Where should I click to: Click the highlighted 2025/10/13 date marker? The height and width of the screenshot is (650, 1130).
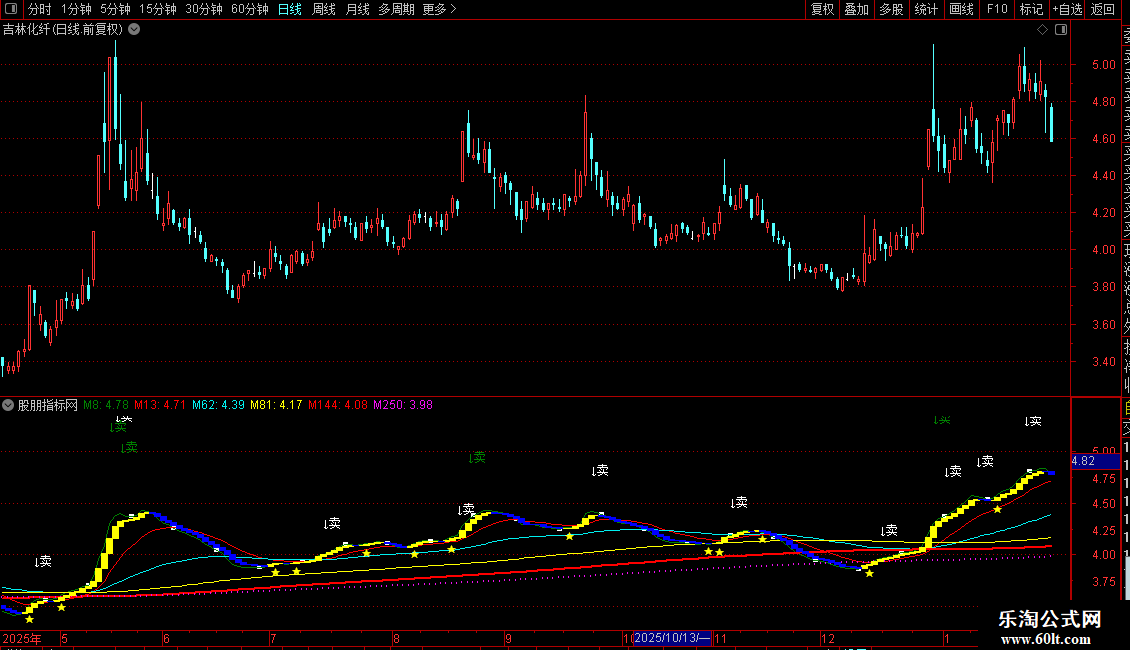coord(672,638)
